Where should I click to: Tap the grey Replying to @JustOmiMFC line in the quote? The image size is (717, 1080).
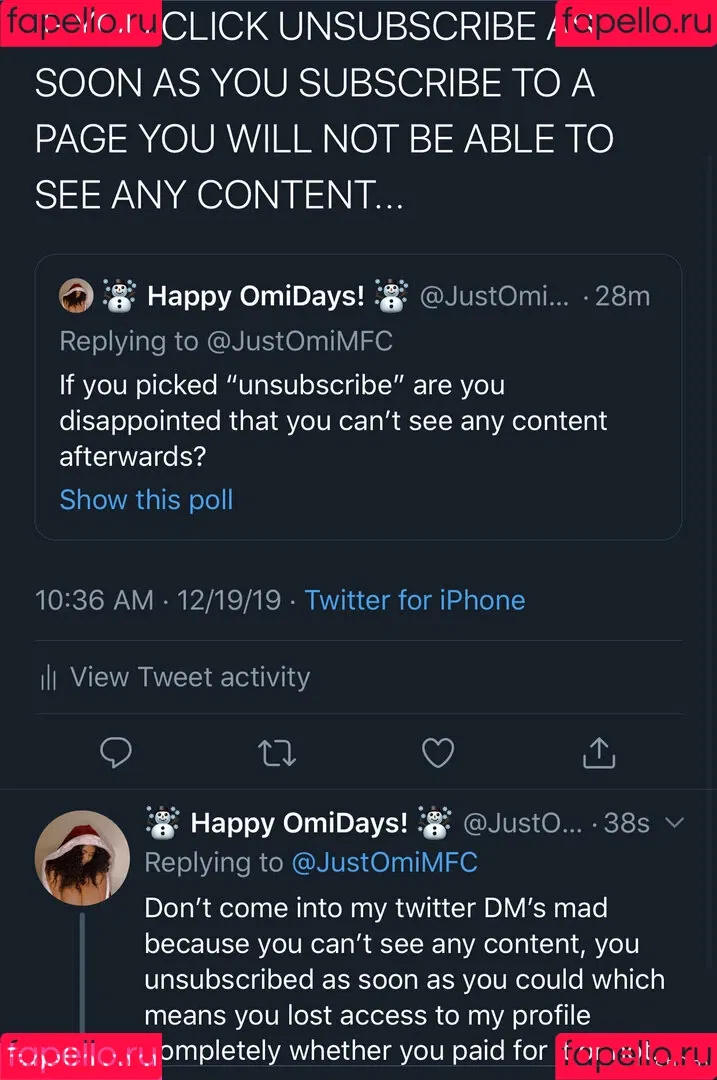pos(226,341)
